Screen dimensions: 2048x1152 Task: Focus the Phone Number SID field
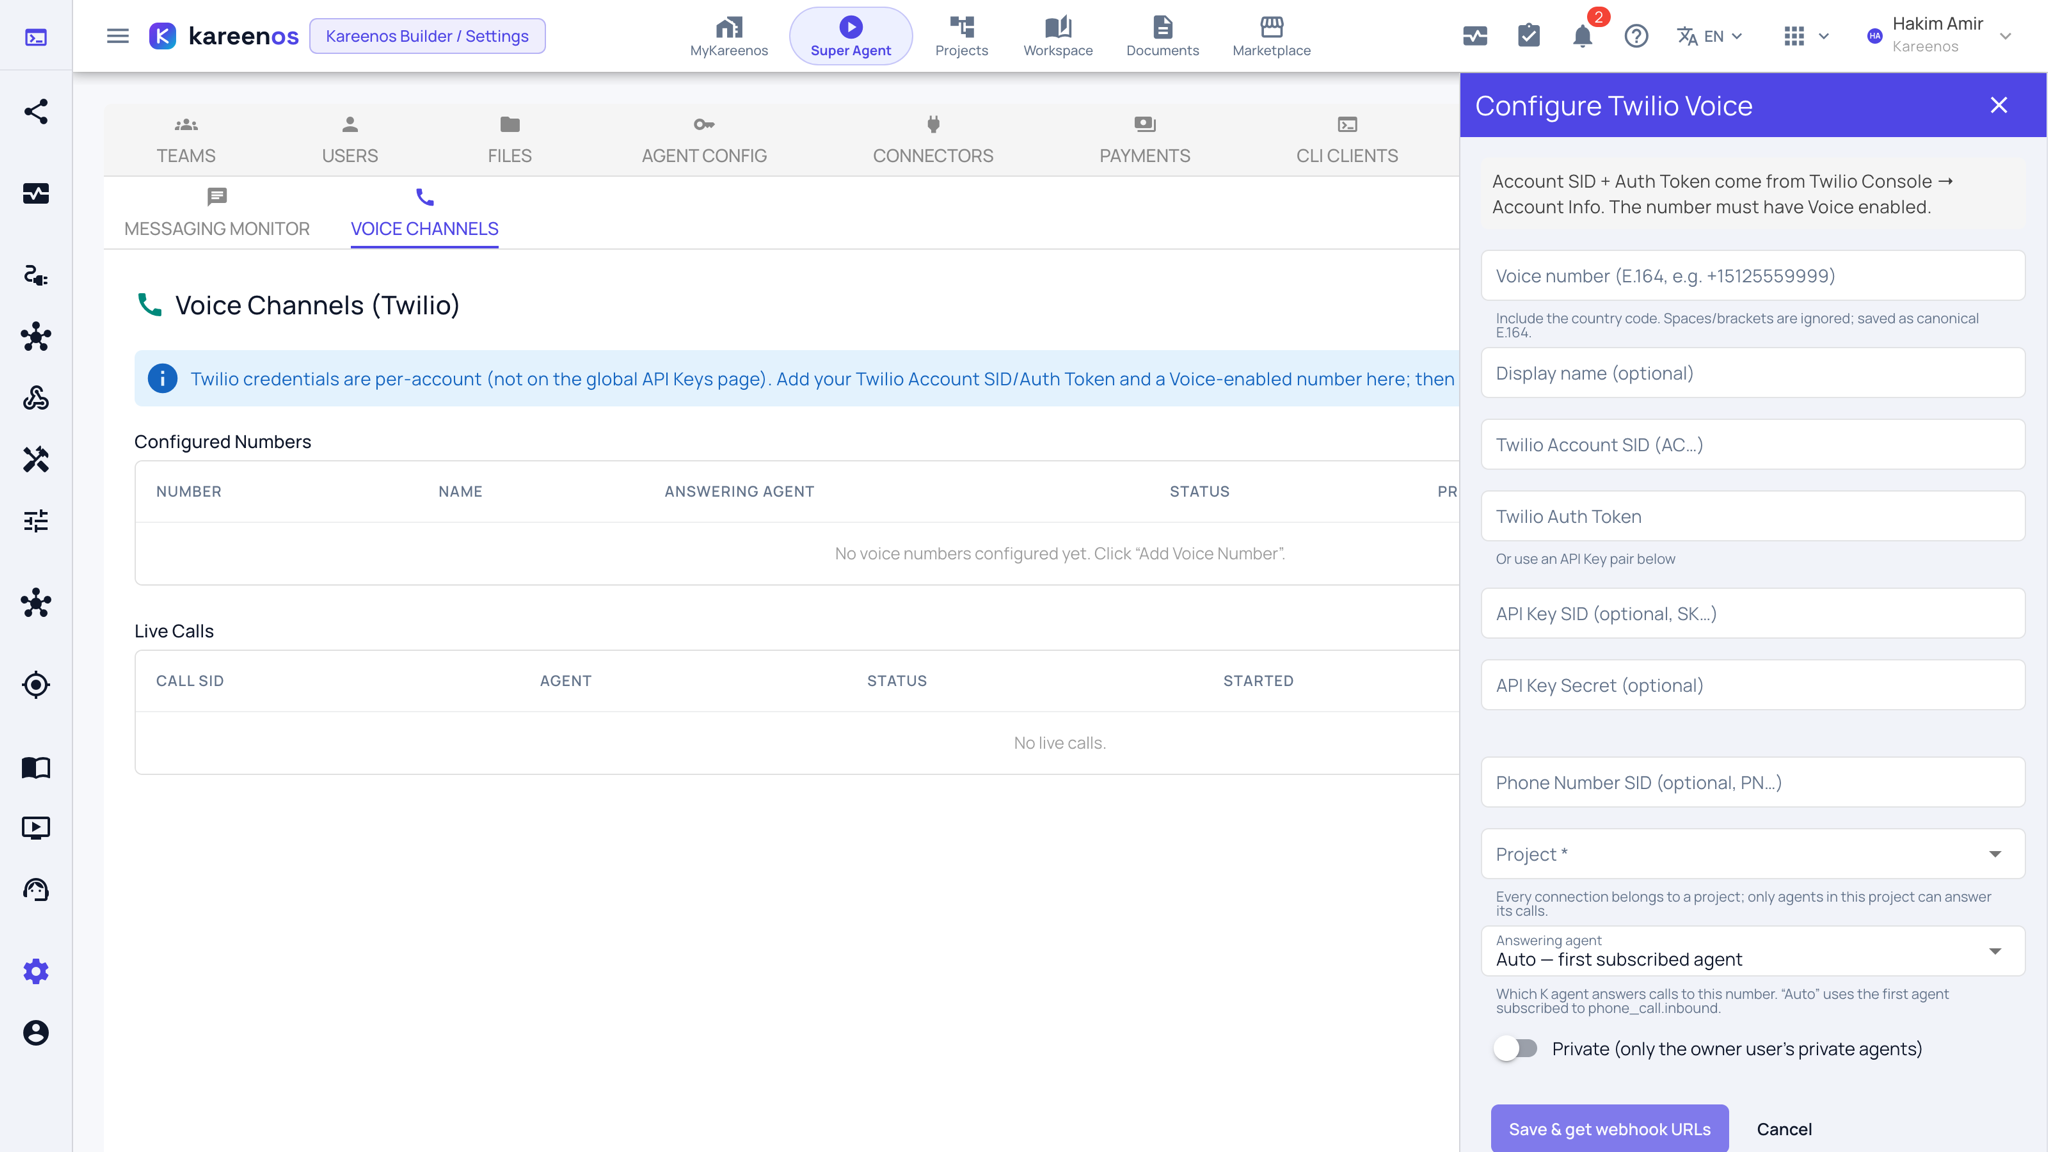click(x=1753, y=782)
